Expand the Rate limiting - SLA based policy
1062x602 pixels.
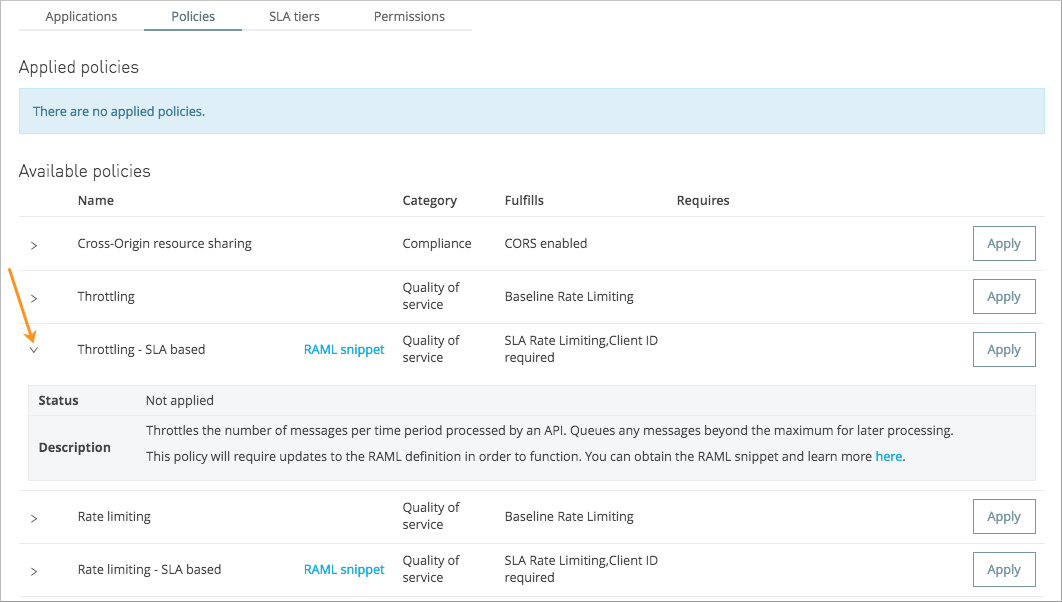click(34, 569)
